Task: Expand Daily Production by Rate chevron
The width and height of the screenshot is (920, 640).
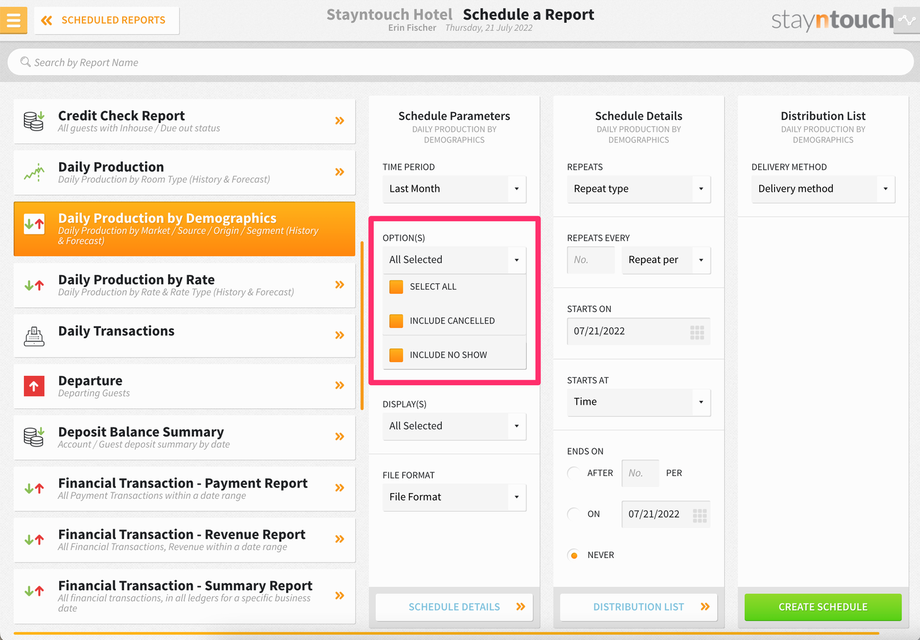Action: click(339, 285)
